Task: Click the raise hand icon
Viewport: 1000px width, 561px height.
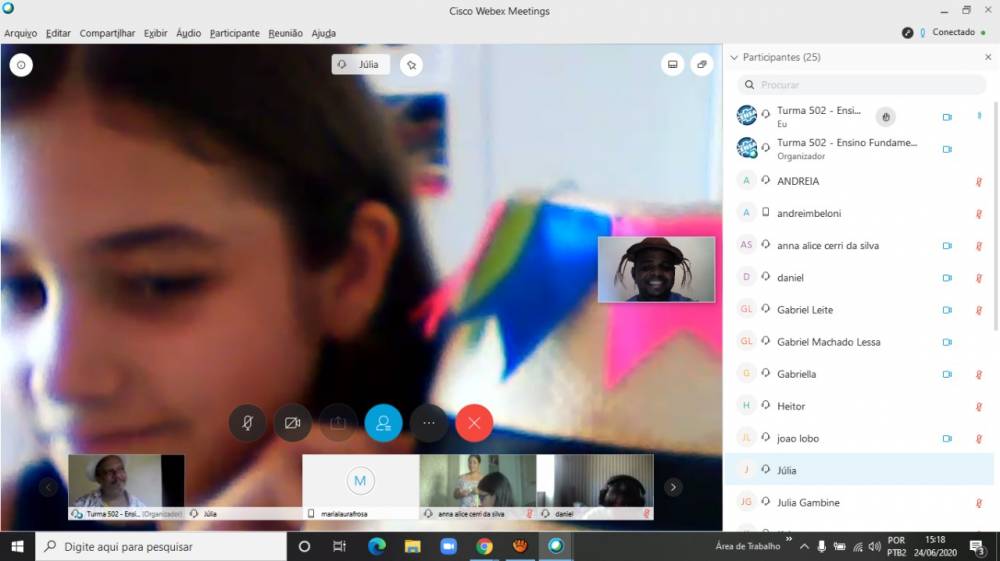Action: tap(885, 117)
